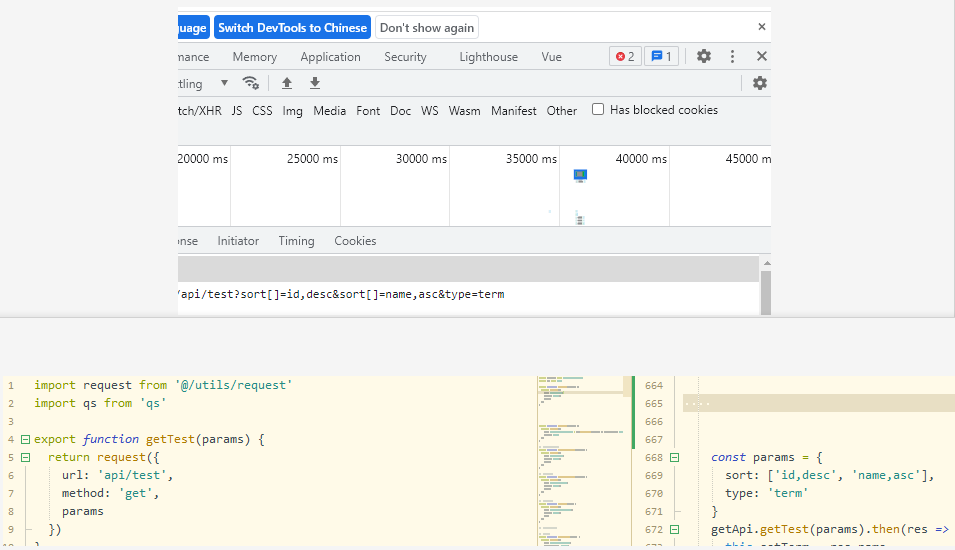Click the request URL api/test text

pyautogui.click(x=342, y=294)
